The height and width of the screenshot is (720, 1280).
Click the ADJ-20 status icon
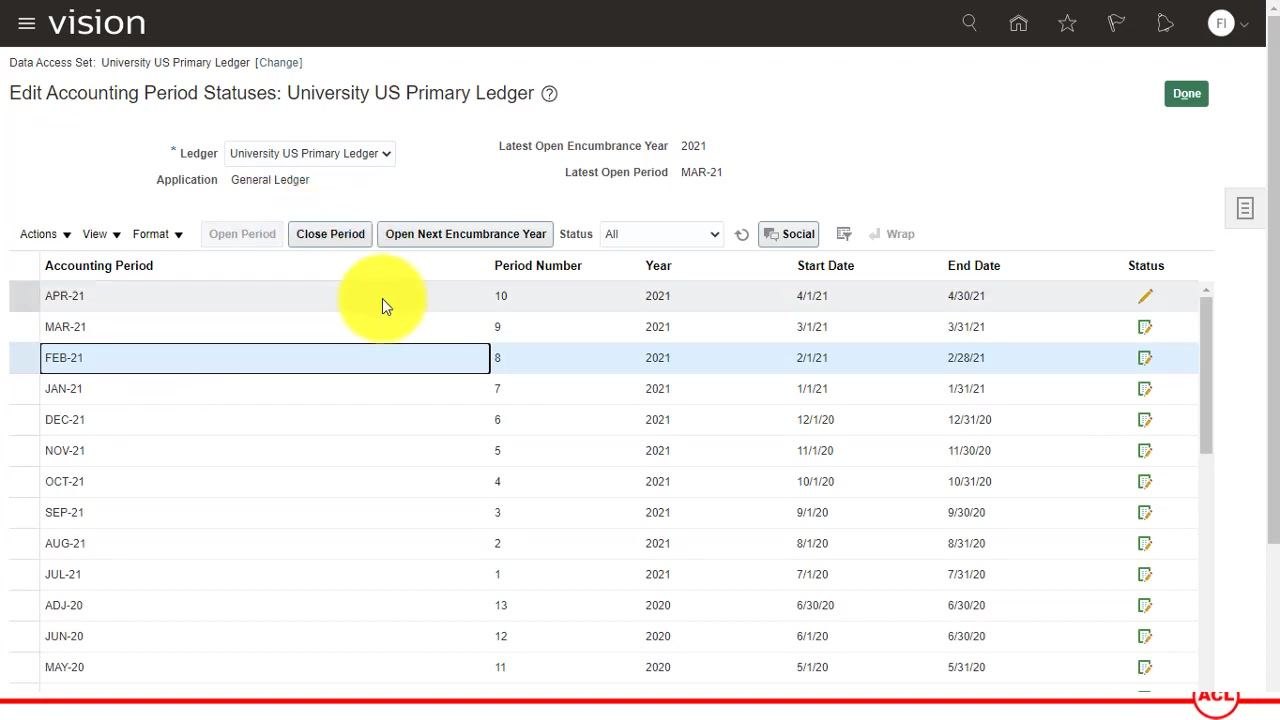click(x=1145, y=606)
